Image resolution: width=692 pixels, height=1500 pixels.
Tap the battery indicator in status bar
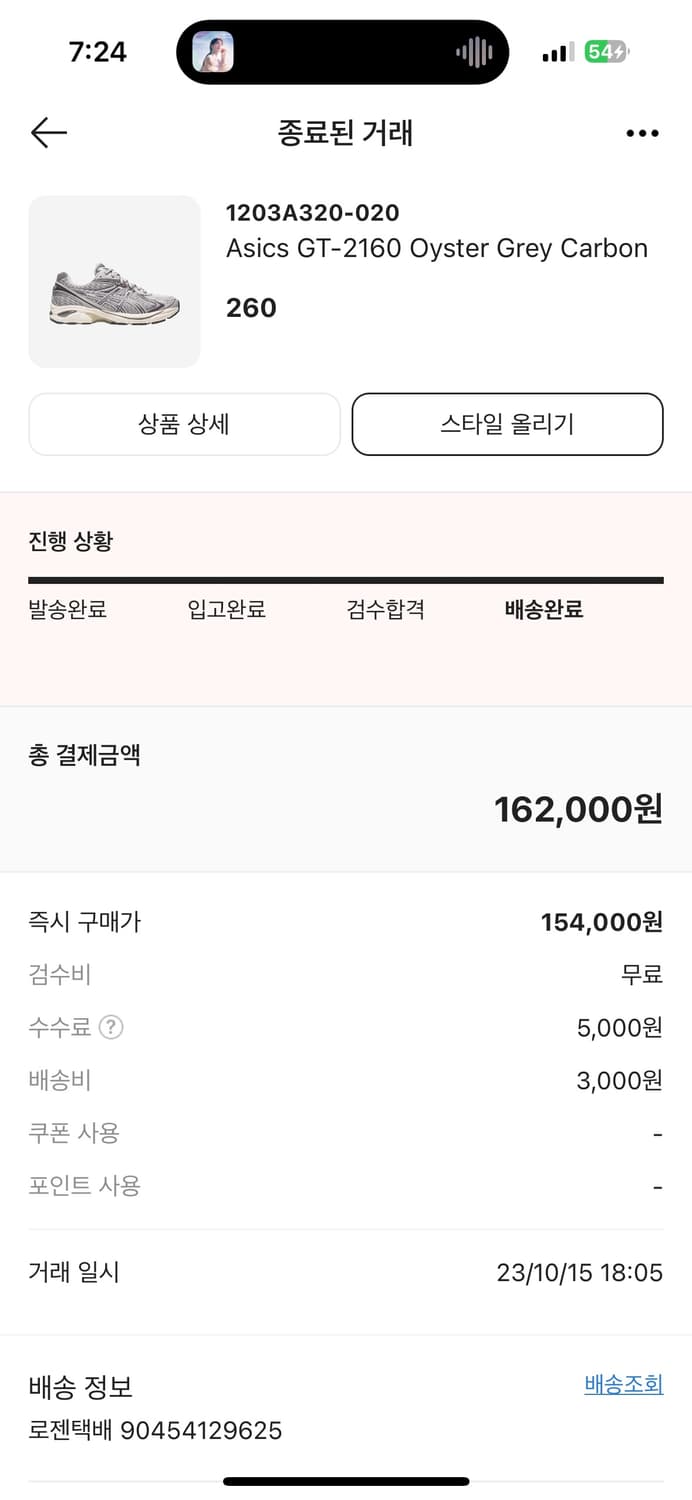pyautogui.click(x=606, y=52)
